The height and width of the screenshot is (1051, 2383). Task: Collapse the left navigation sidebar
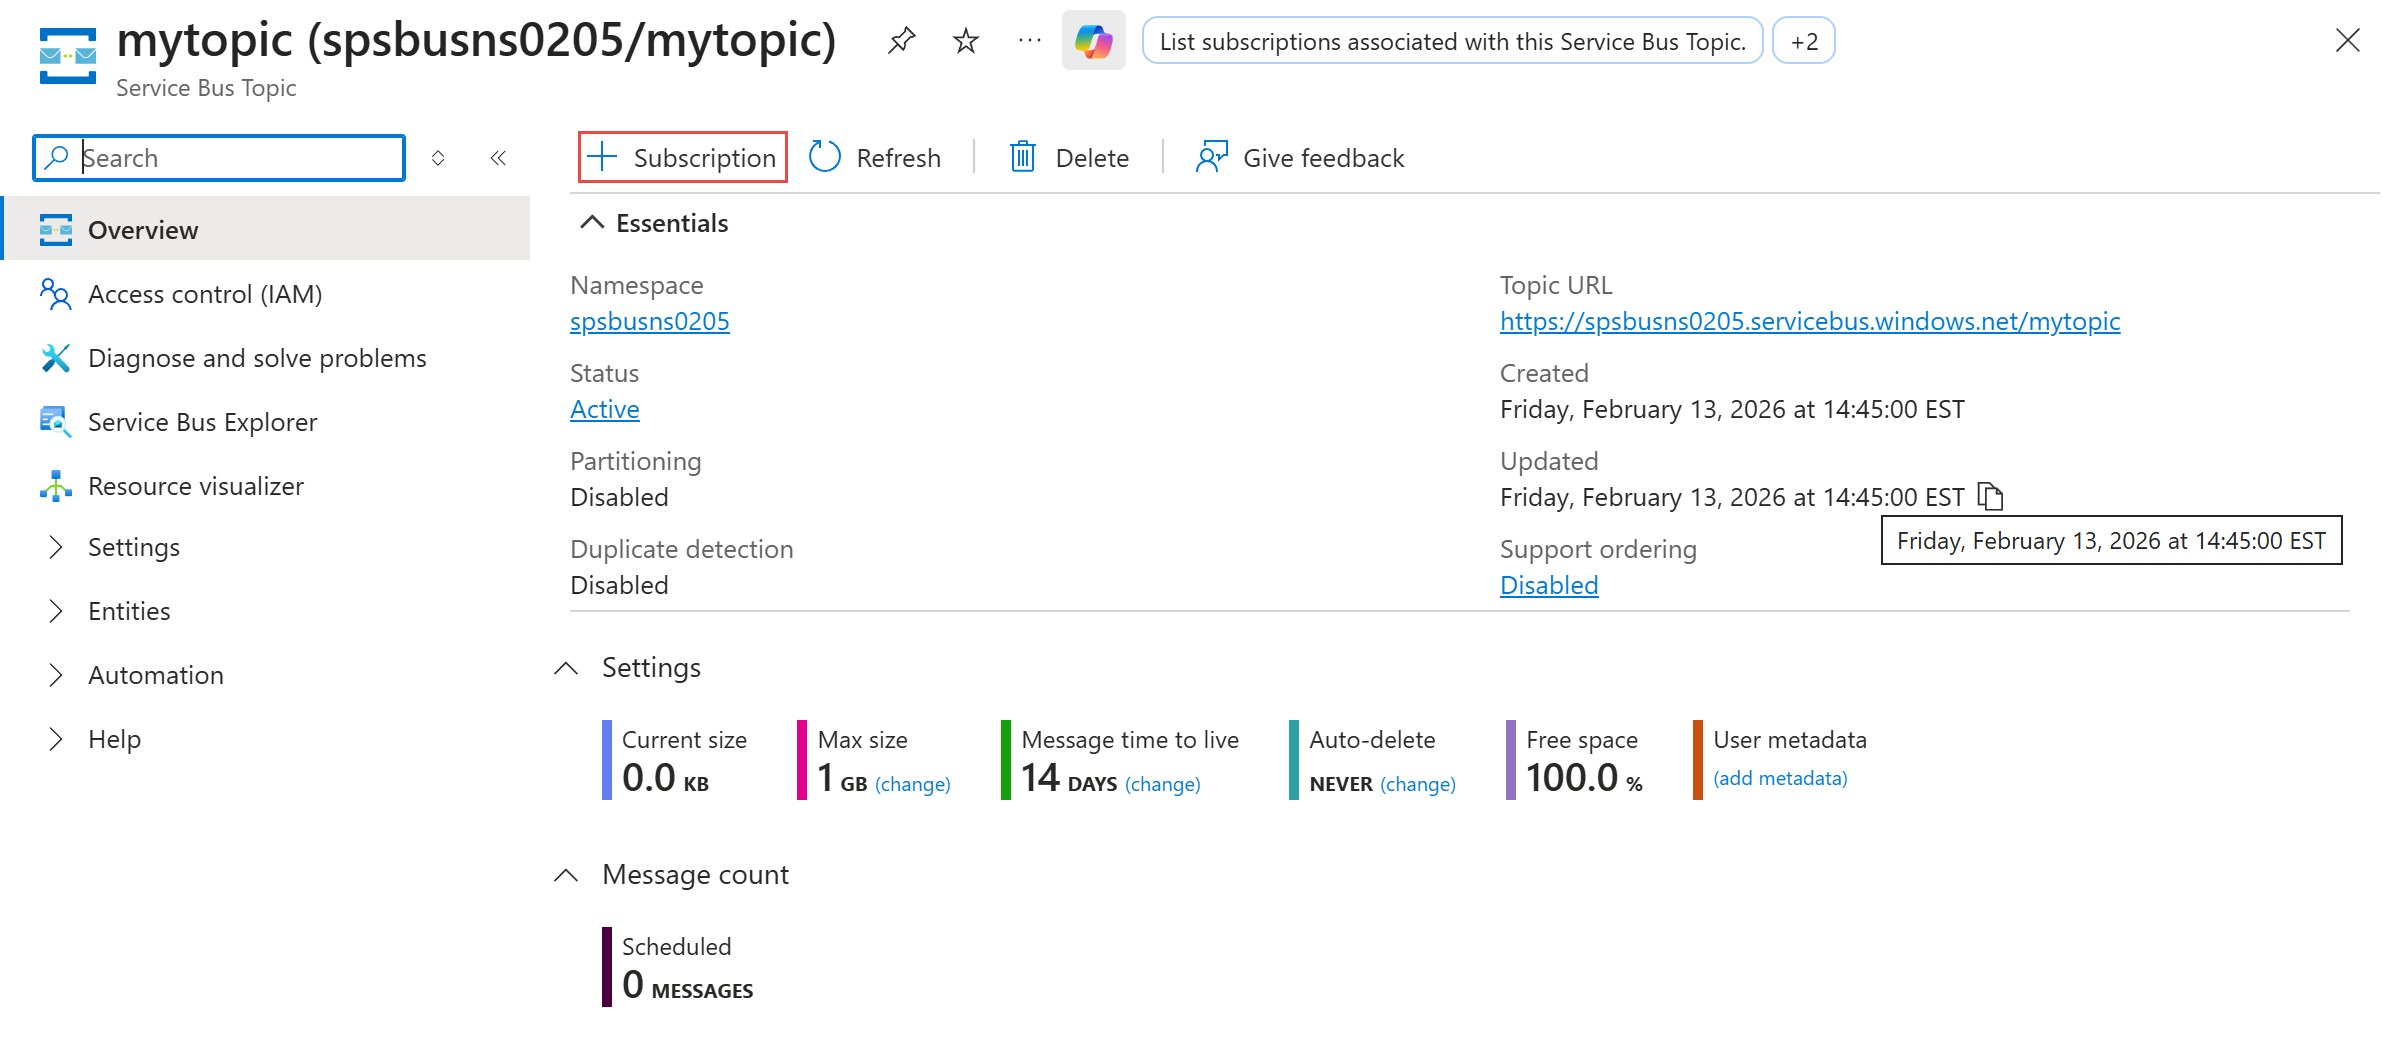pyautogui.click(x=498, y=157)
